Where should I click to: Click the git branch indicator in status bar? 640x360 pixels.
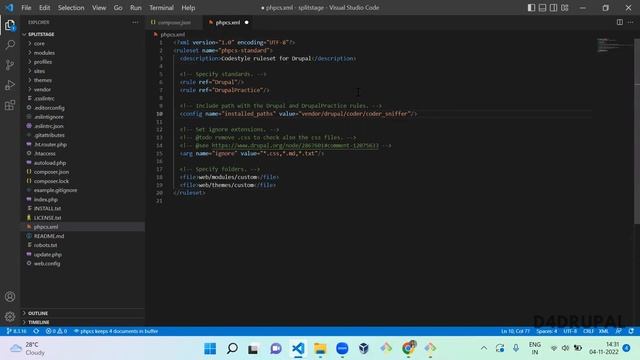[17, 331]
